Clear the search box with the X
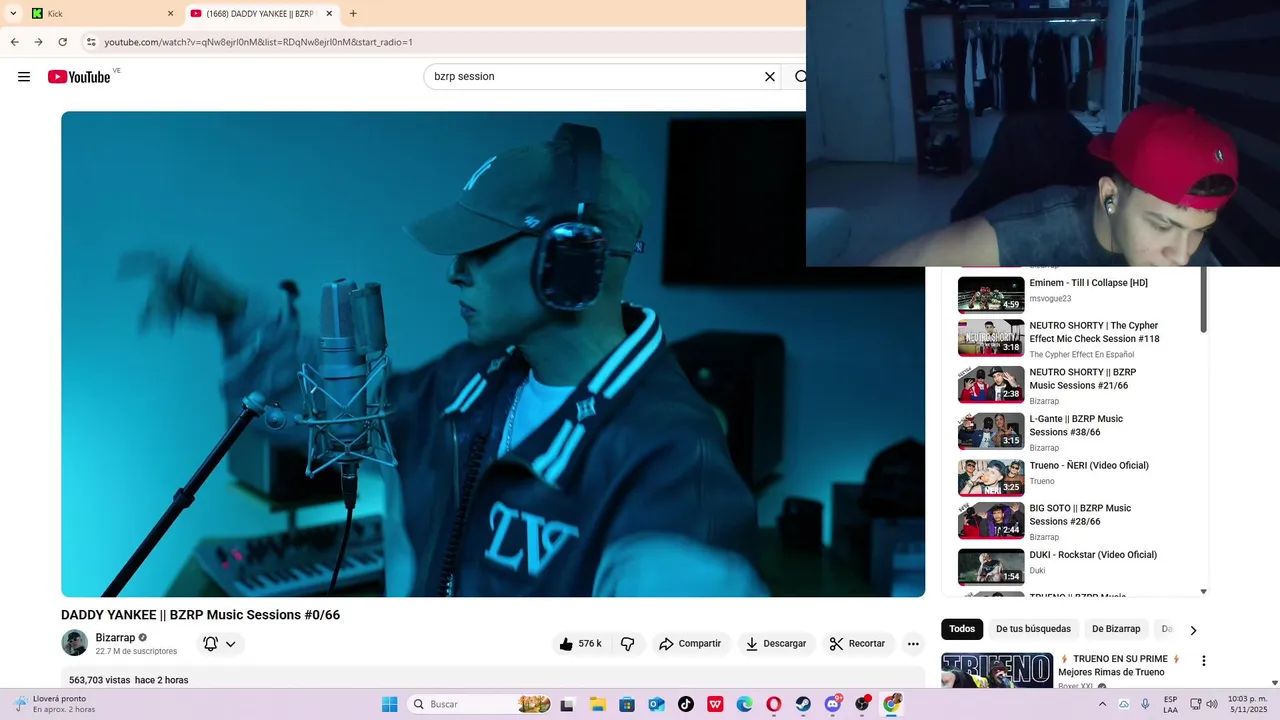The height and width of the screenshot is (720, 1280). click(770, 77)
